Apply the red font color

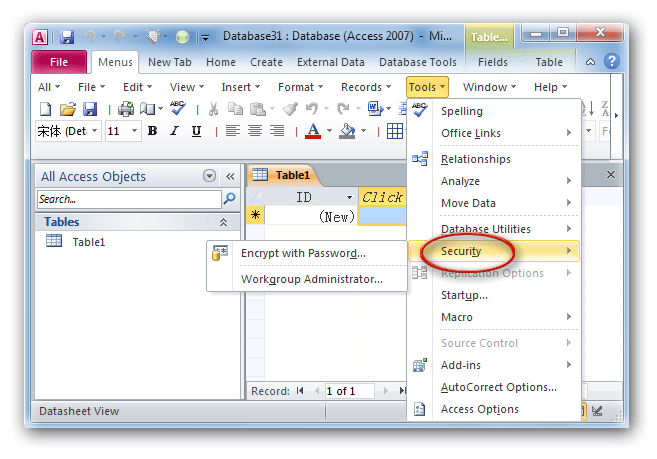313,131
